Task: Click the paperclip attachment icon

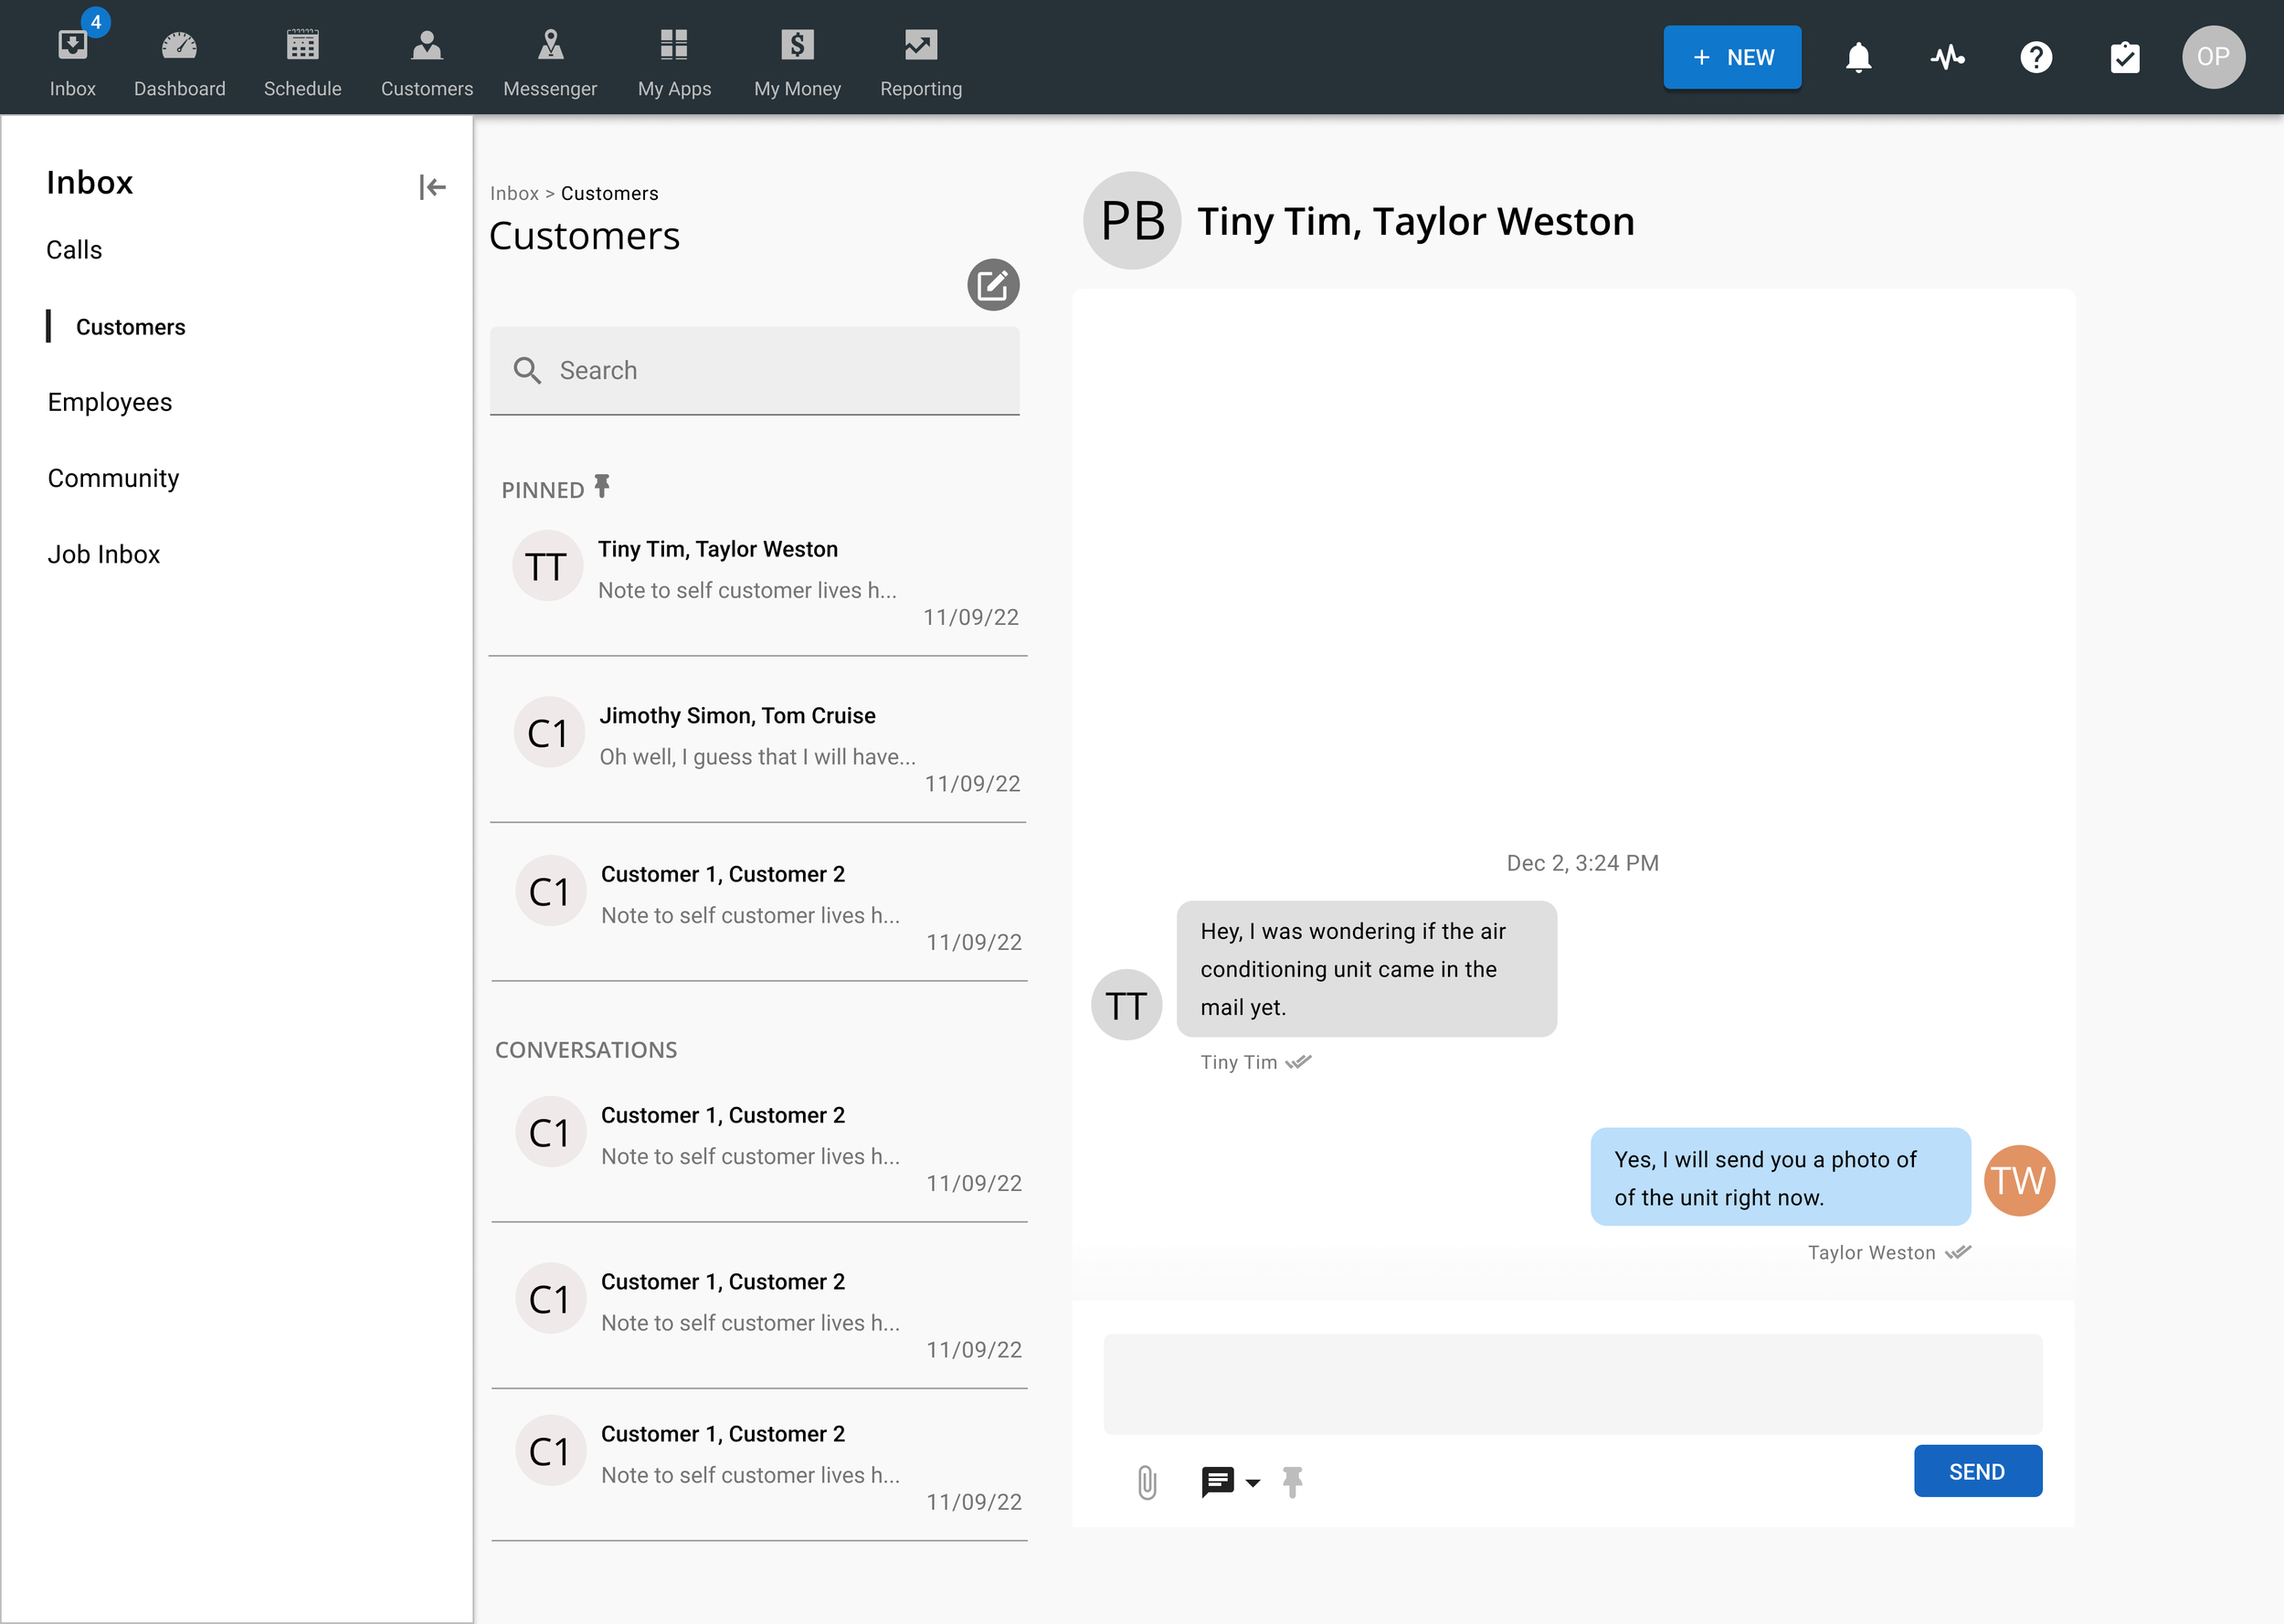Action: 1147,1482
